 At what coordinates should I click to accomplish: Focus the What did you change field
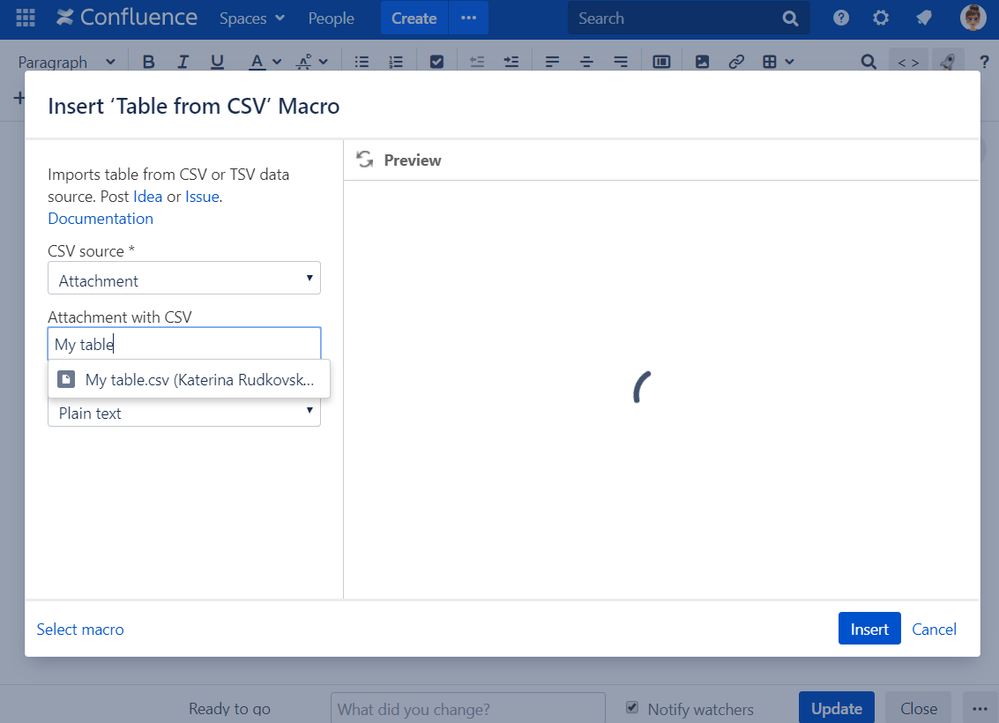coord(468,708)
